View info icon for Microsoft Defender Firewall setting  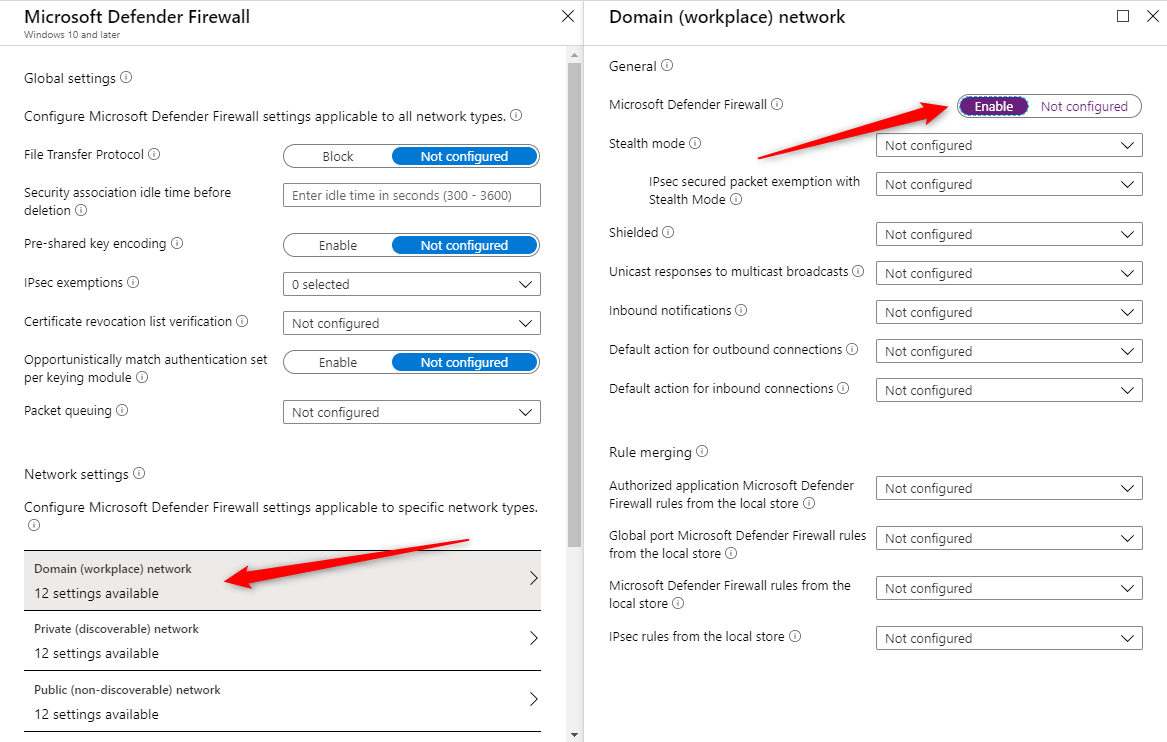point(777,104)
